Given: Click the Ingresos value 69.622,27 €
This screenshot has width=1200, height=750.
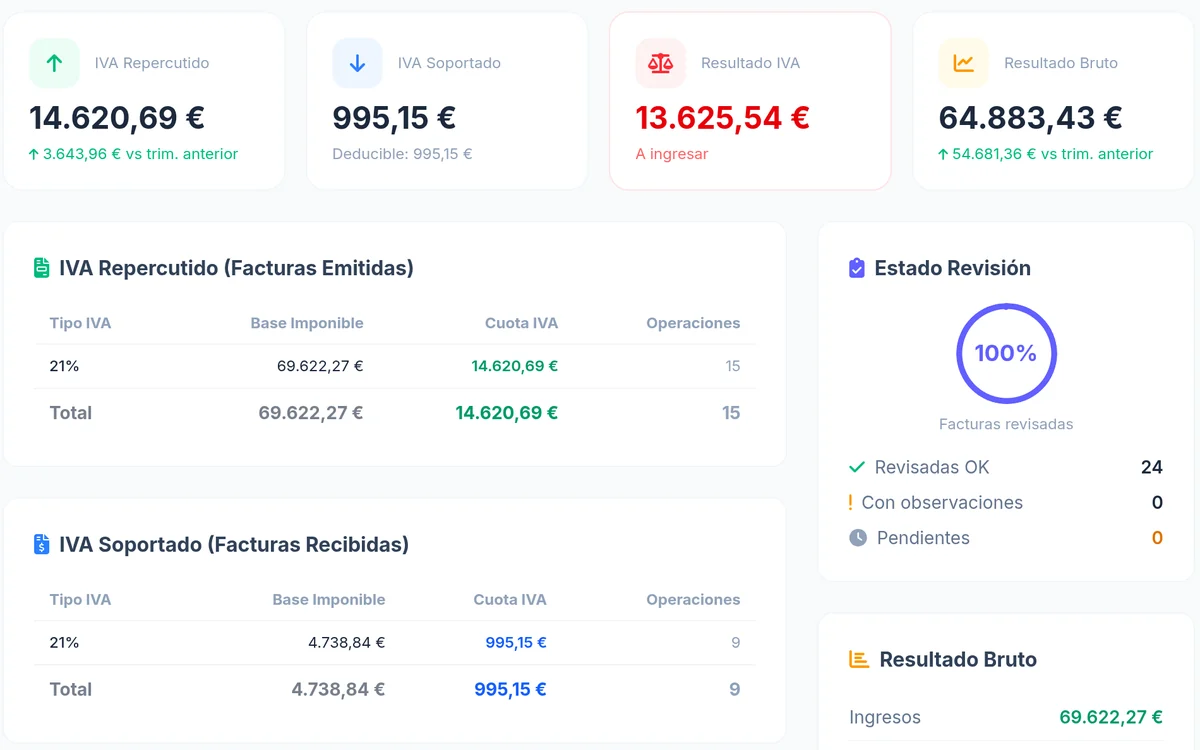Looking at the screenshot, I should point(1111,717).
